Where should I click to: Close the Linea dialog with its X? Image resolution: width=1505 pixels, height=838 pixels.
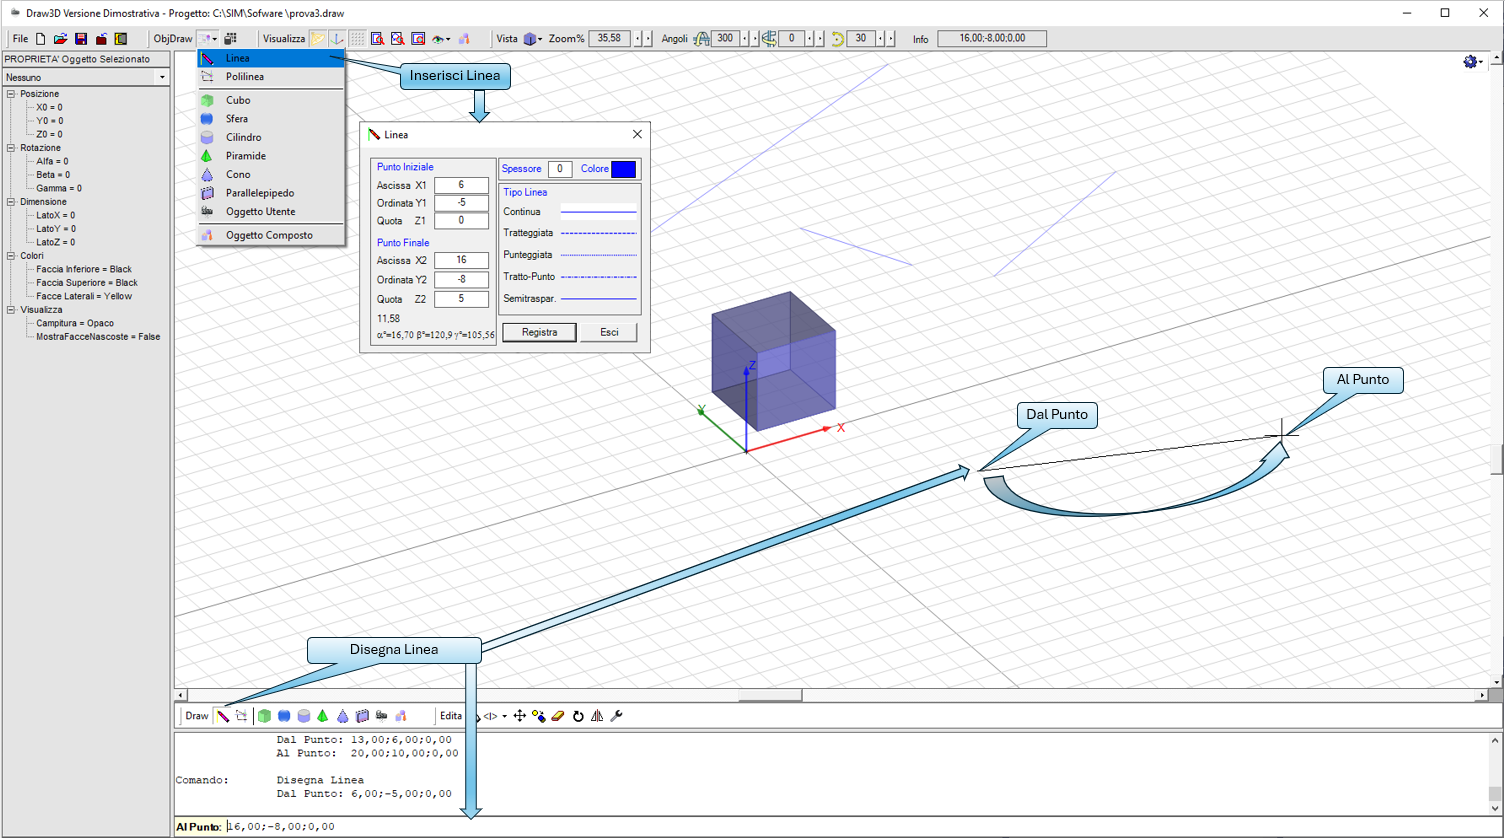637,134
